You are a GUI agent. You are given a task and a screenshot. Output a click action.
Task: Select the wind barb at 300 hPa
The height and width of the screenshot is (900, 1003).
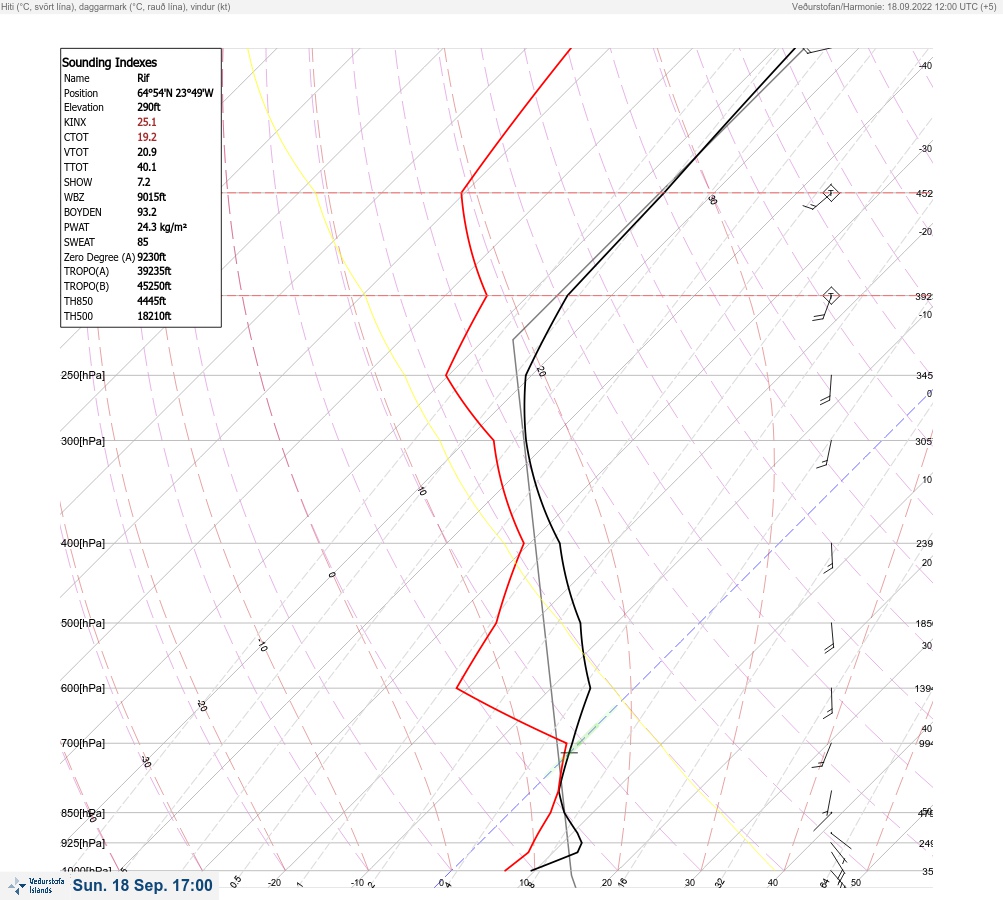[825, 454]
